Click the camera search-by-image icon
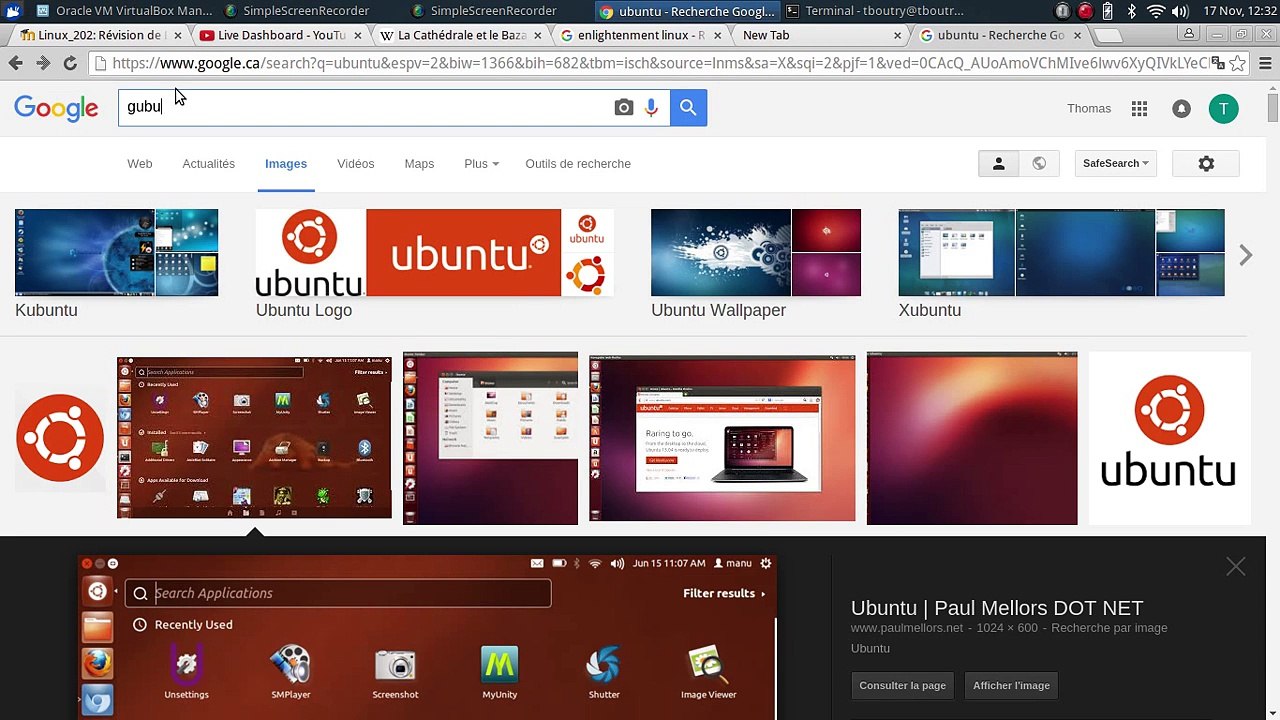This screenshot has width=1280, height=720. pos(624,108)
